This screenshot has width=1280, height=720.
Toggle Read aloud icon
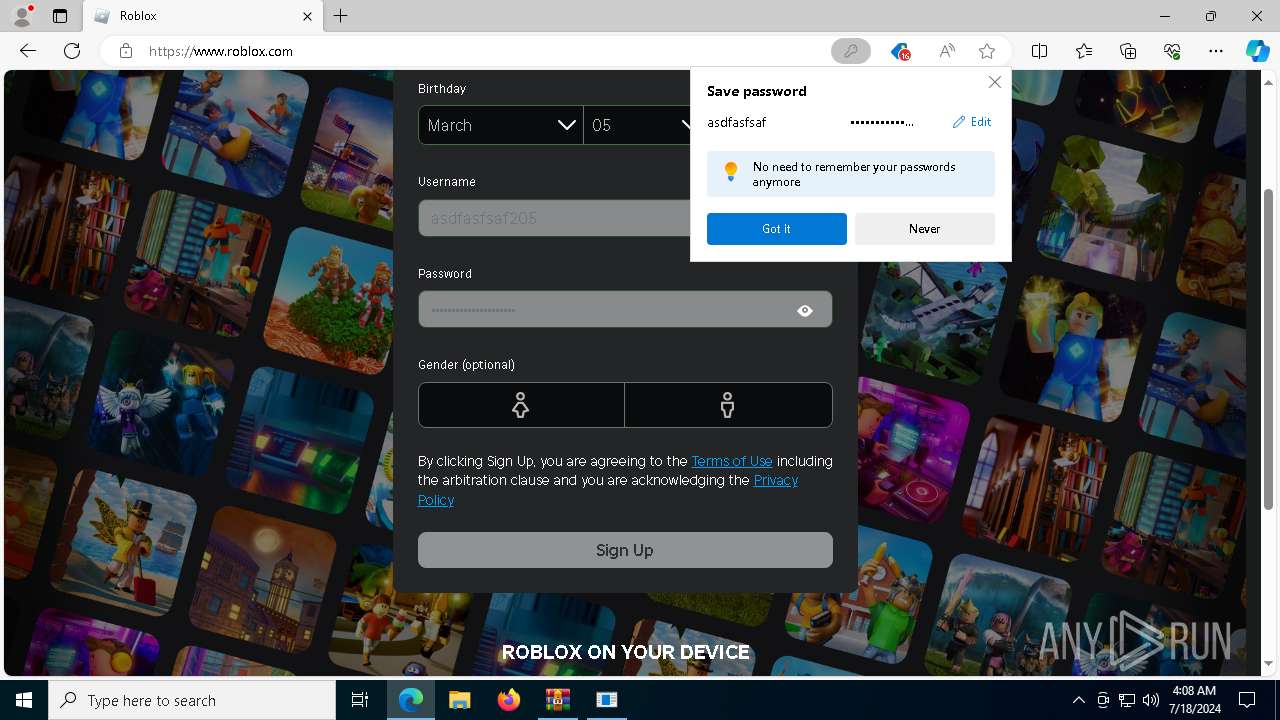pyautogui.click(x=946, y=51)
